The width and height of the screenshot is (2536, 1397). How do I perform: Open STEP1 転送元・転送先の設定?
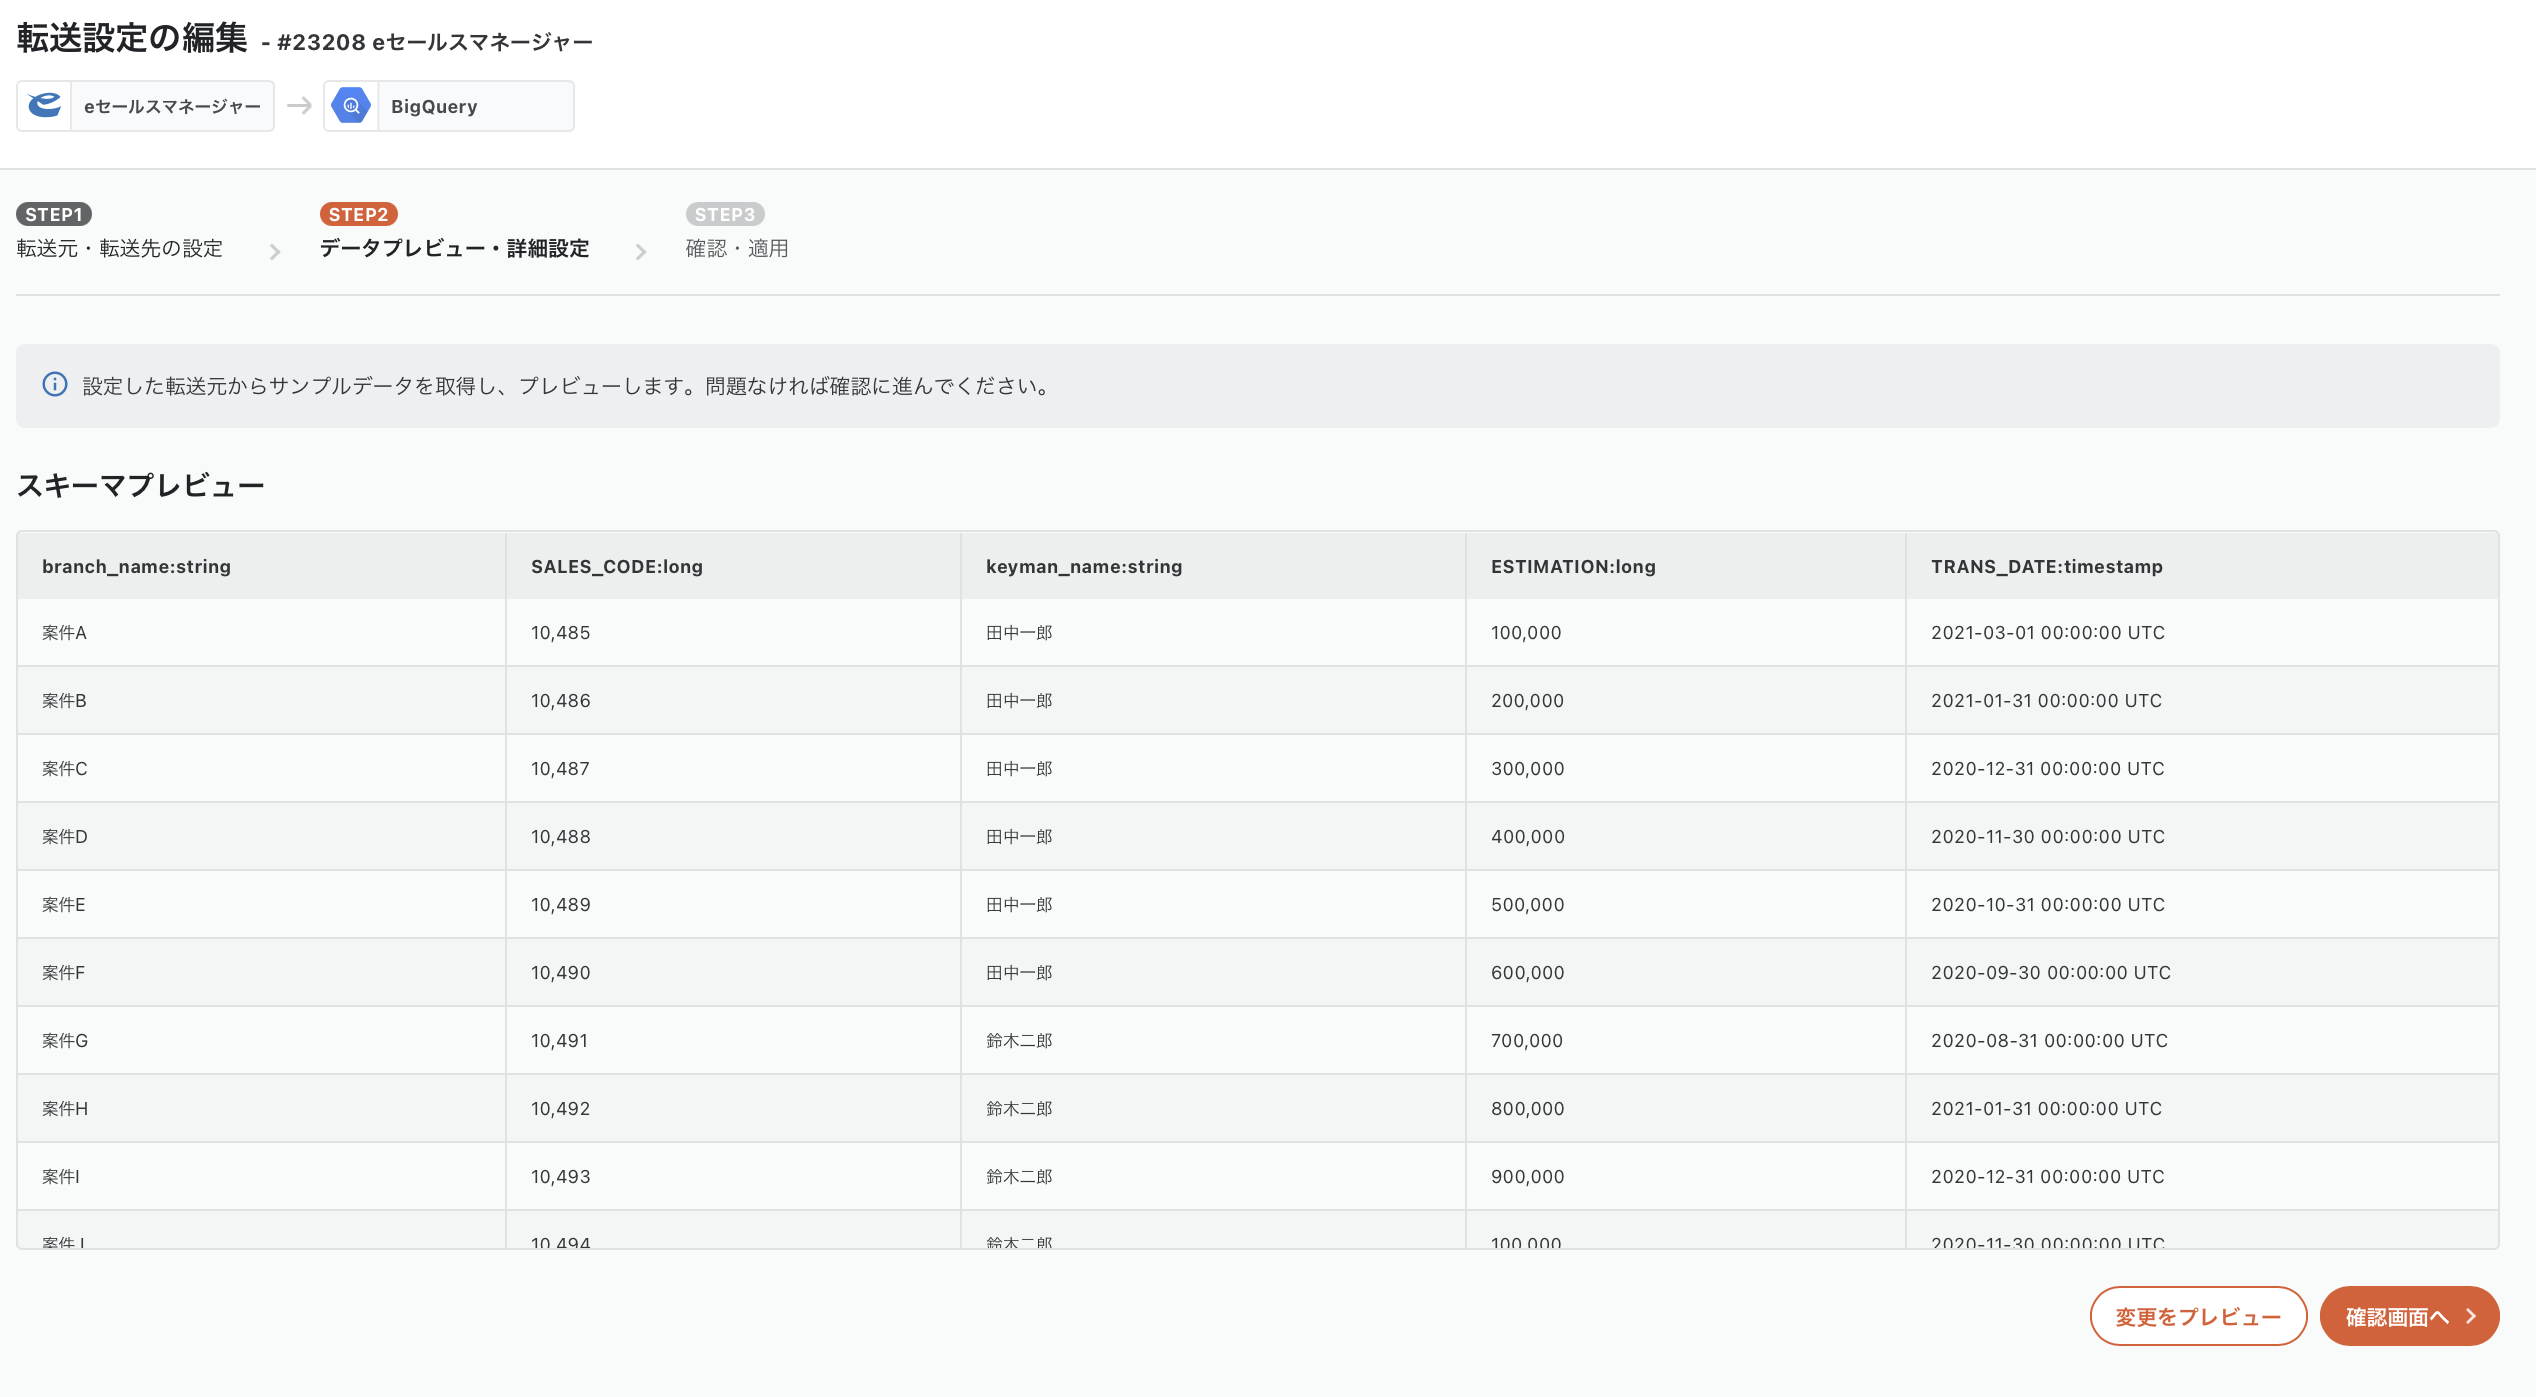coord(120,232)
